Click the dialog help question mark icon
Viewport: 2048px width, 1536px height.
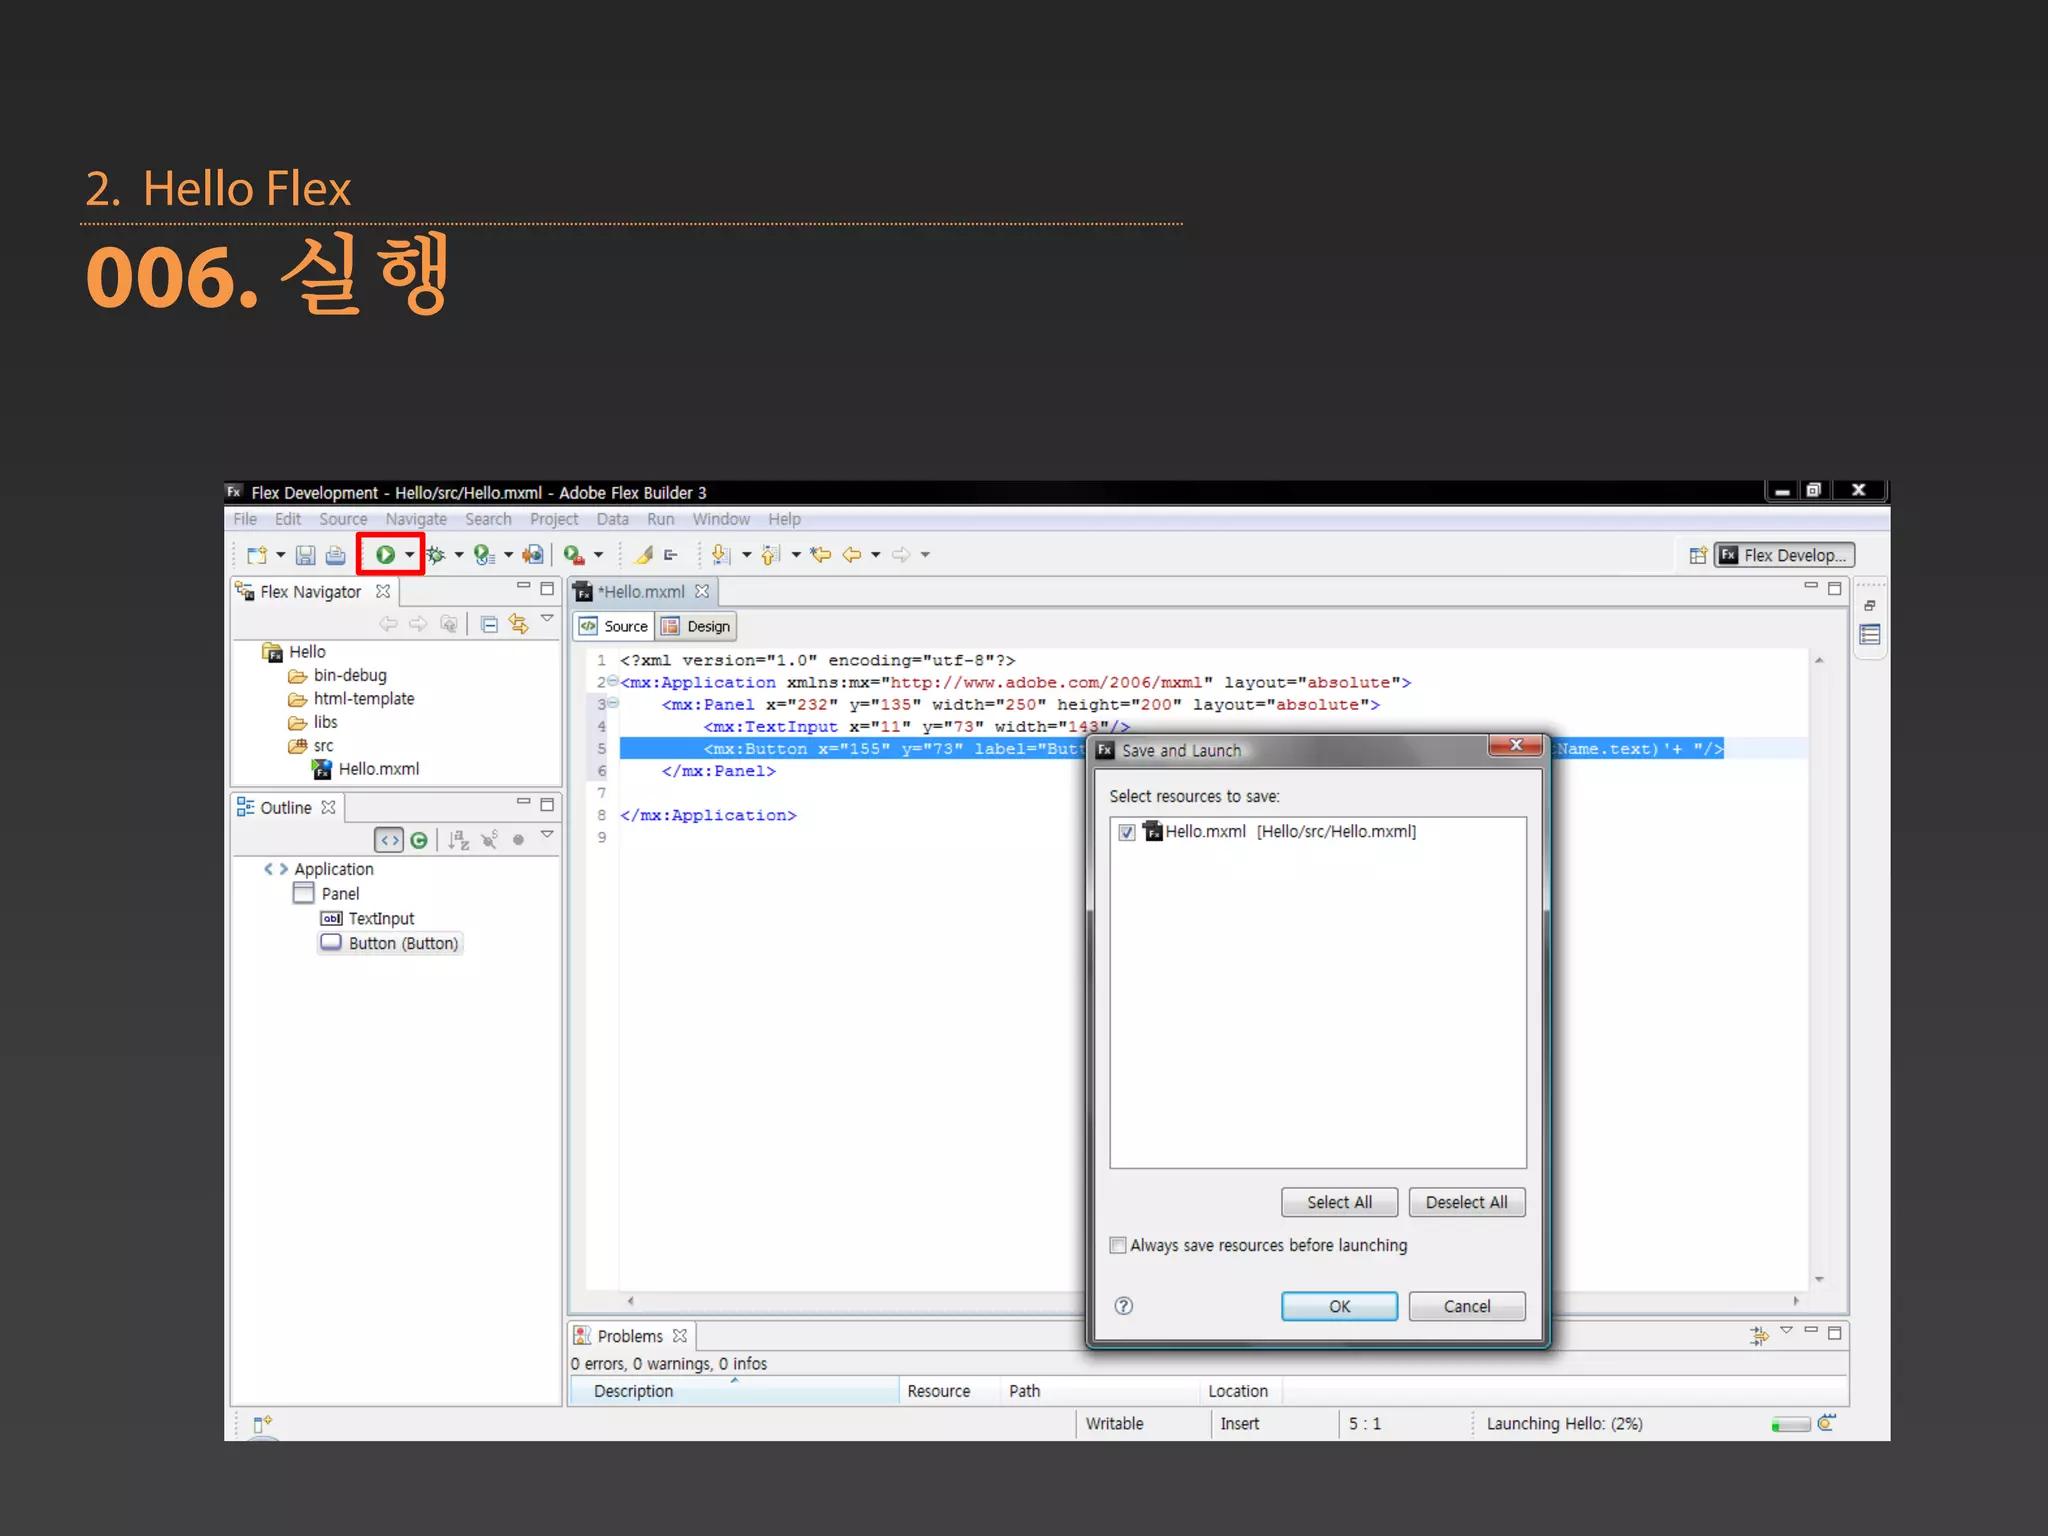(1124, 1306)
